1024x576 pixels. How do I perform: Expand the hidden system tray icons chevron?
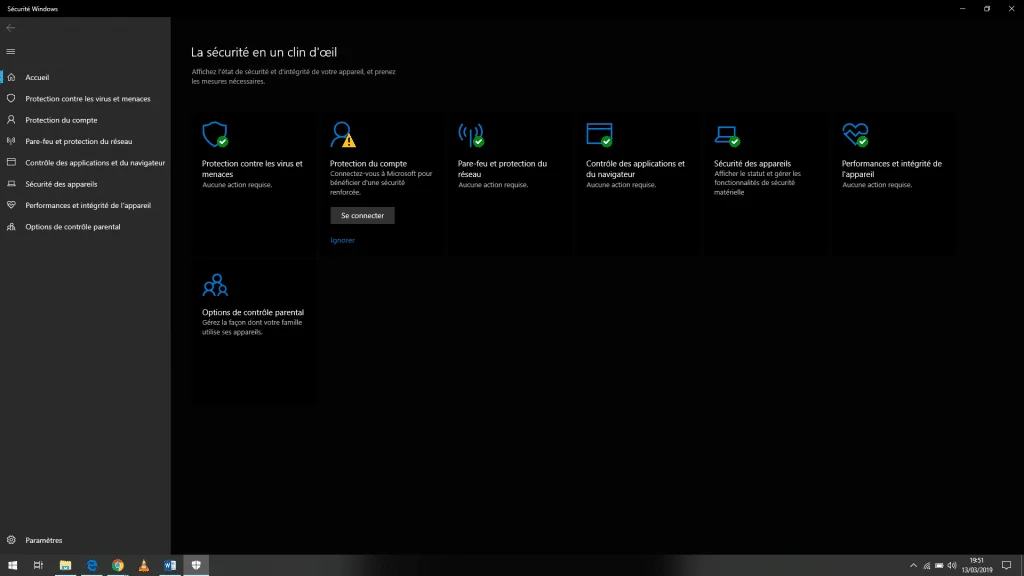(913, 566)
